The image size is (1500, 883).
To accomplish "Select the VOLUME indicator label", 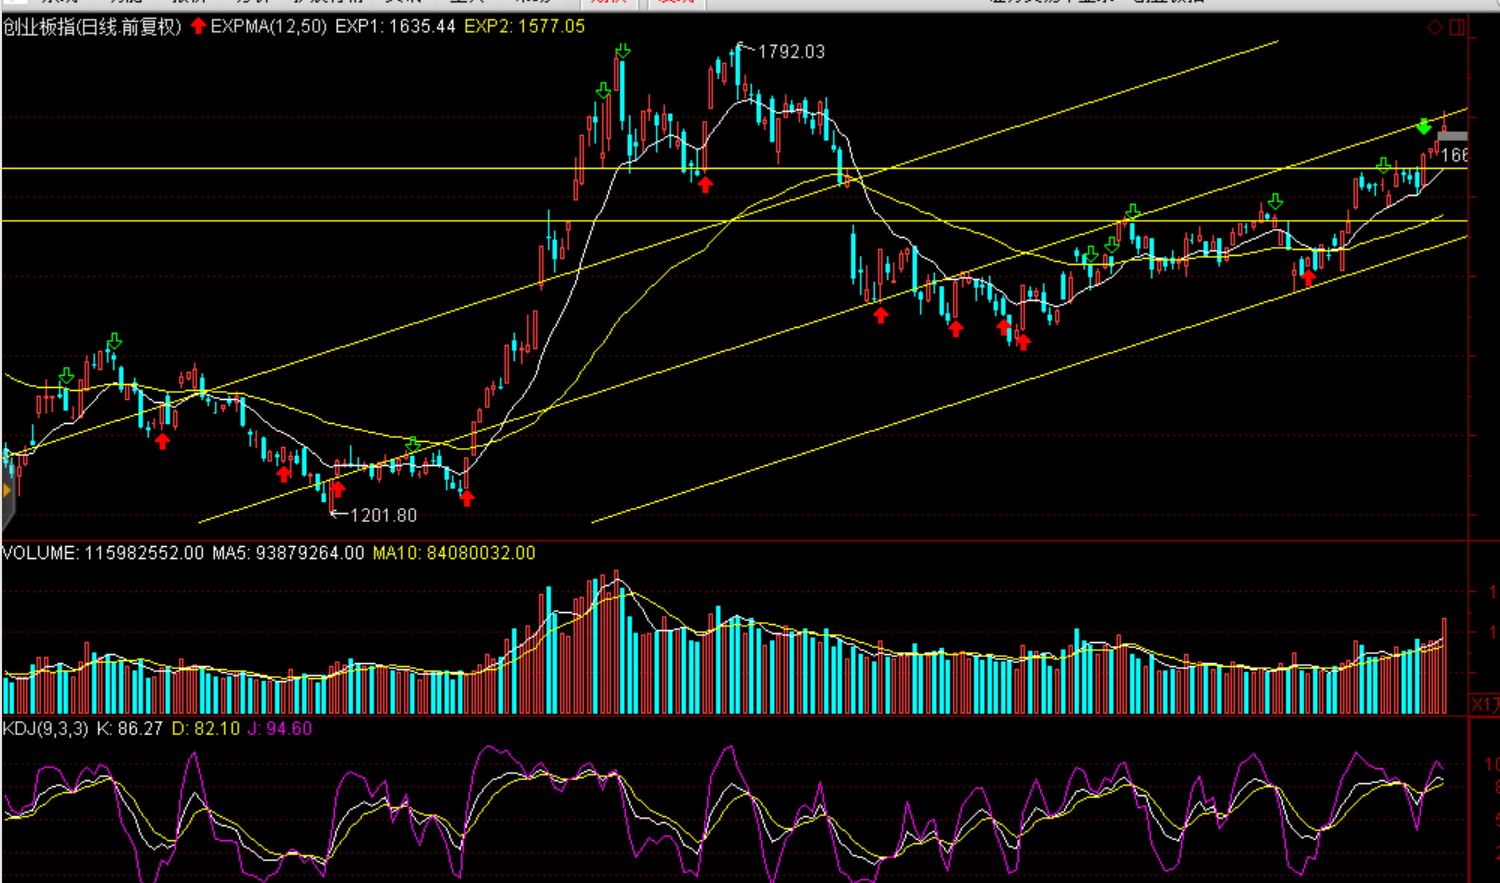I will pyautogui.click(x=40, y=553).
